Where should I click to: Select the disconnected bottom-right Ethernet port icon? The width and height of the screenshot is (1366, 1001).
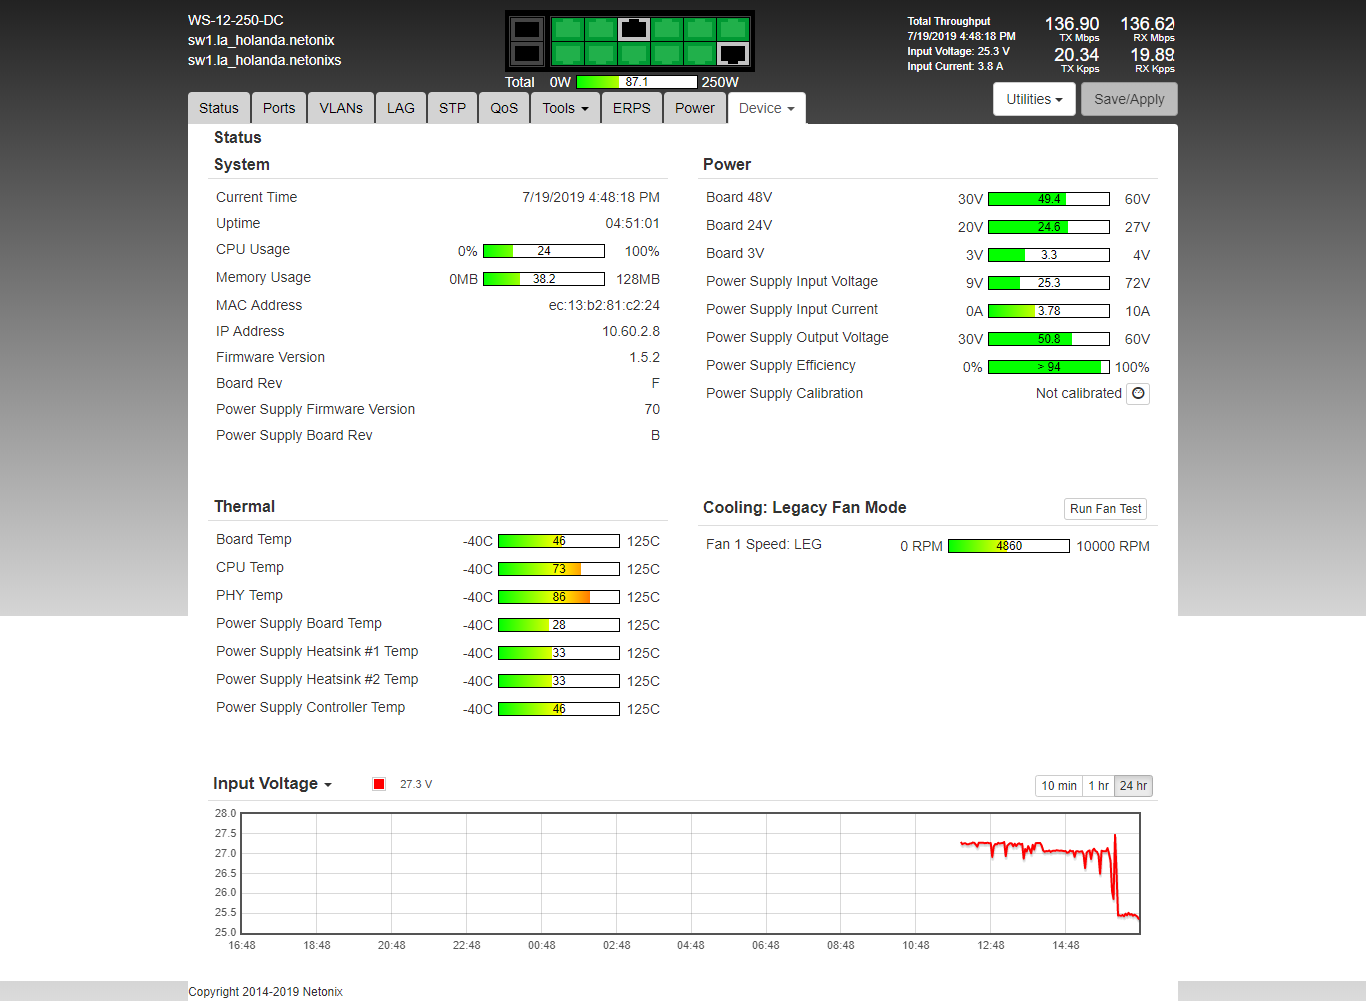point(733,54)
